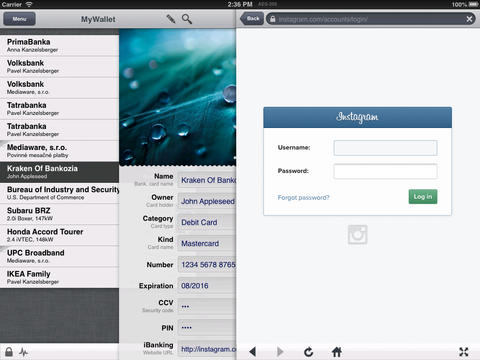Screen dimensions: 480x360
Task: Lock the wallet with the padlock icon
Action: click(x=9, y=352)
